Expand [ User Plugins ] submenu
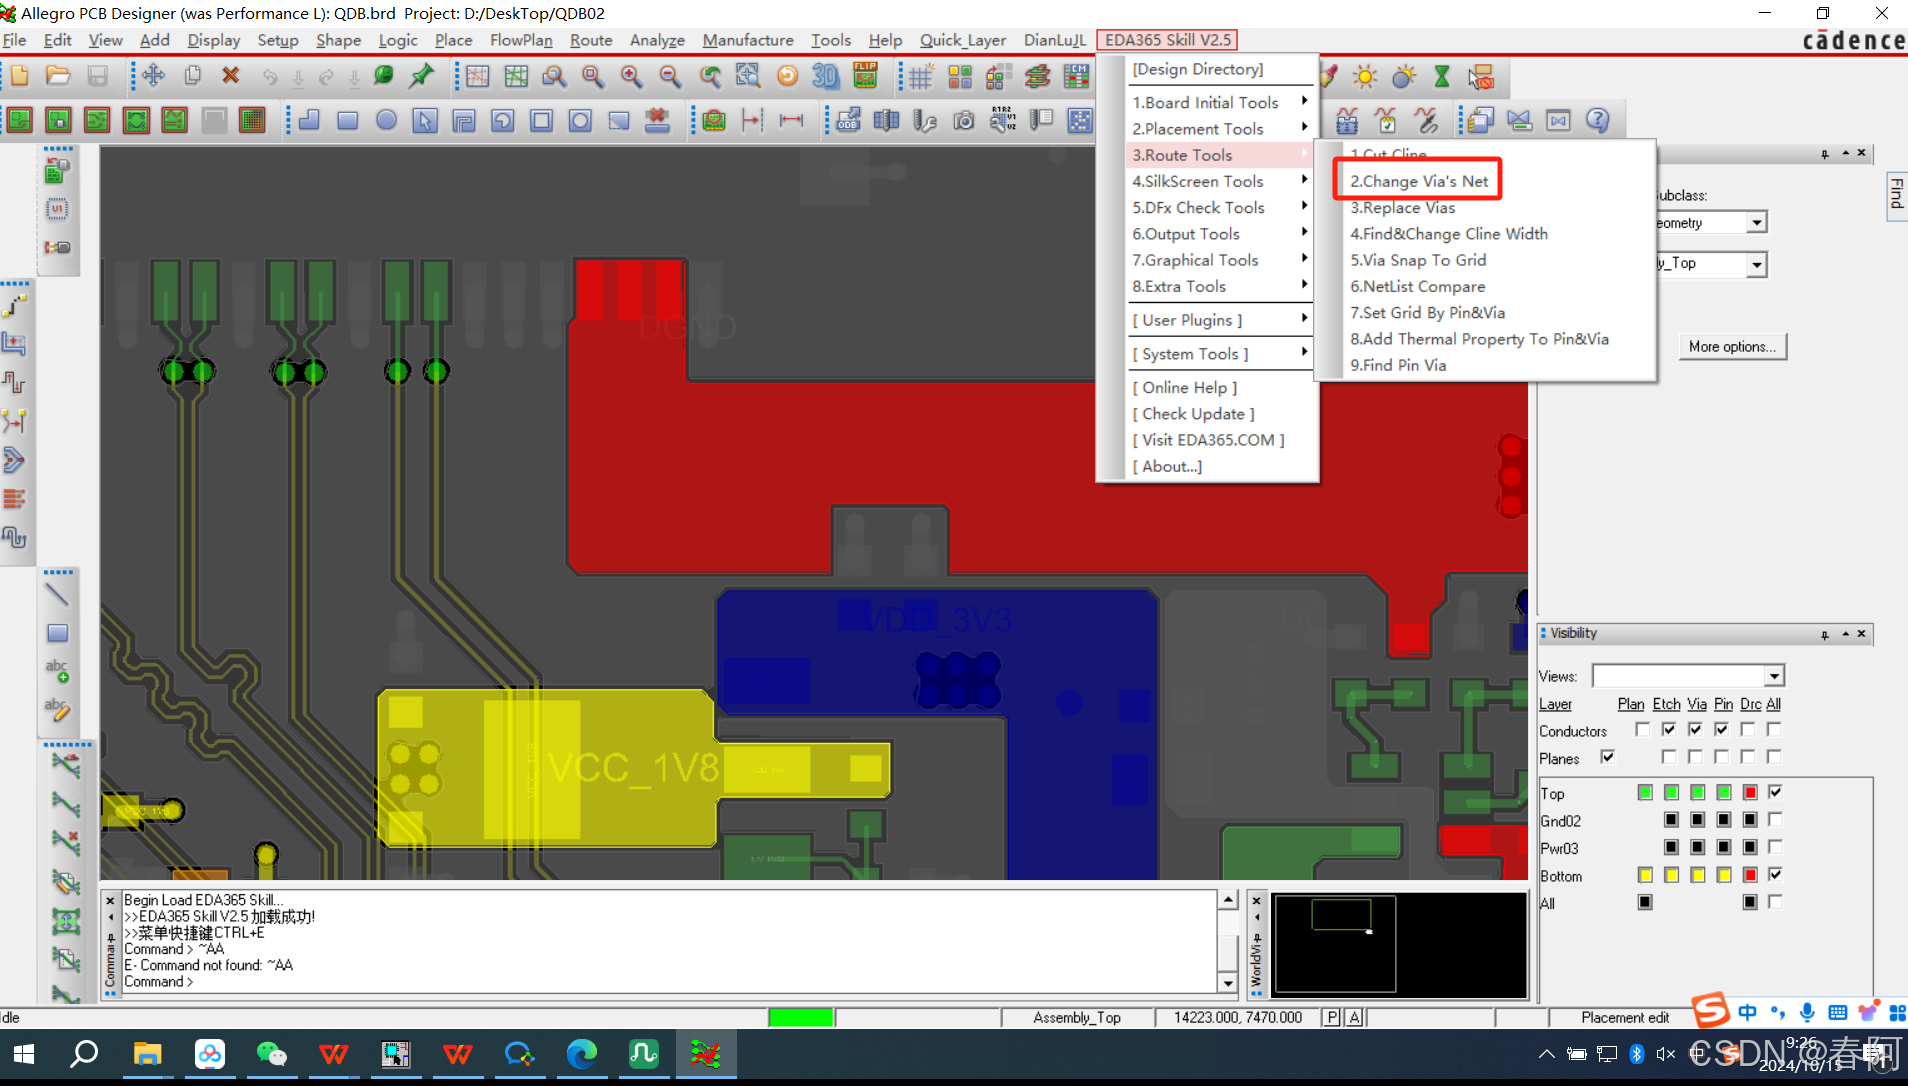 [1219, 320]
